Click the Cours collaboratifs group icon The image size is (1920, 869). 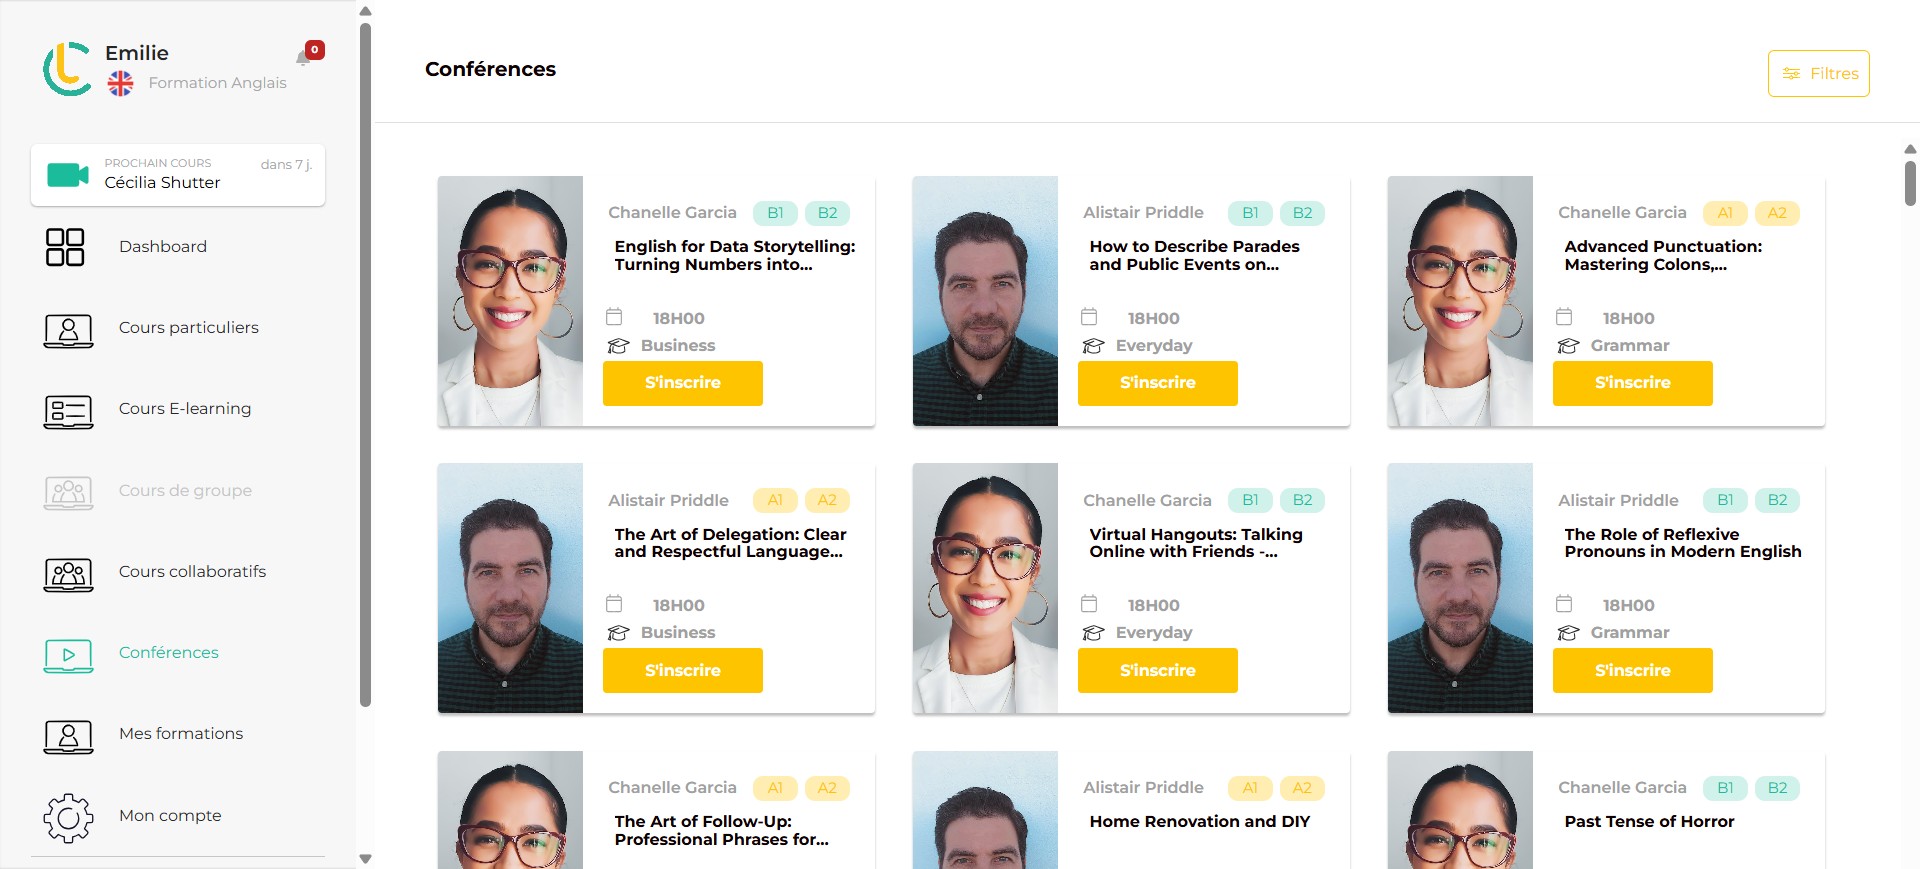[68, 574]
